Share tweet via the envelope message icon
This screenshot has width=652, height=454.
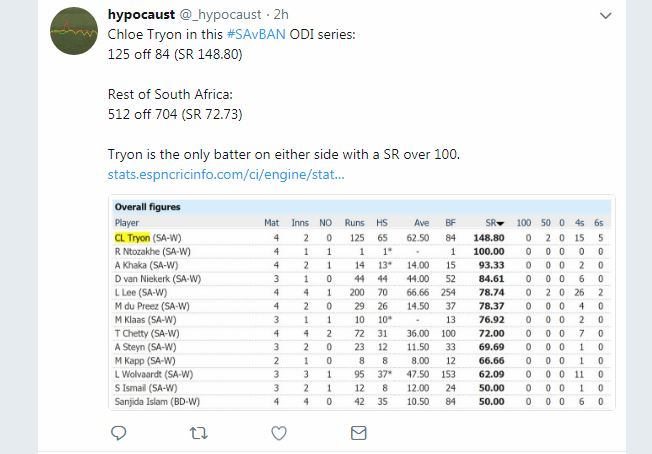click(x=358, y=433)
